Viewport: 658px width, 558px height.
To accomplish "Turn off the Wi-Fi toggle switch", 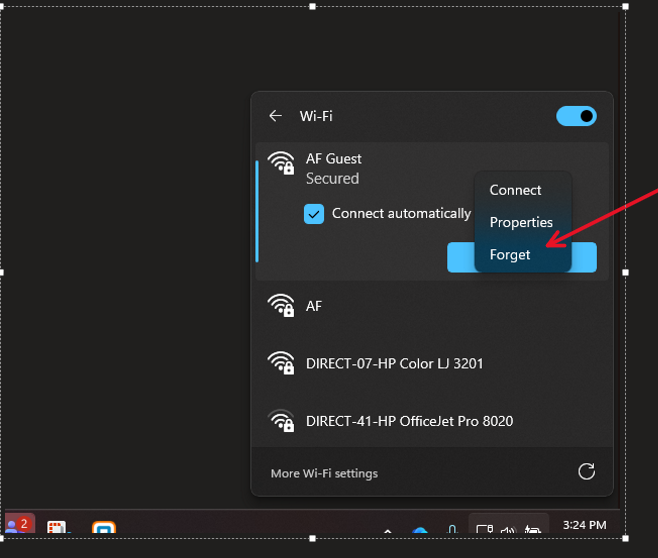I will coord(576,116).
